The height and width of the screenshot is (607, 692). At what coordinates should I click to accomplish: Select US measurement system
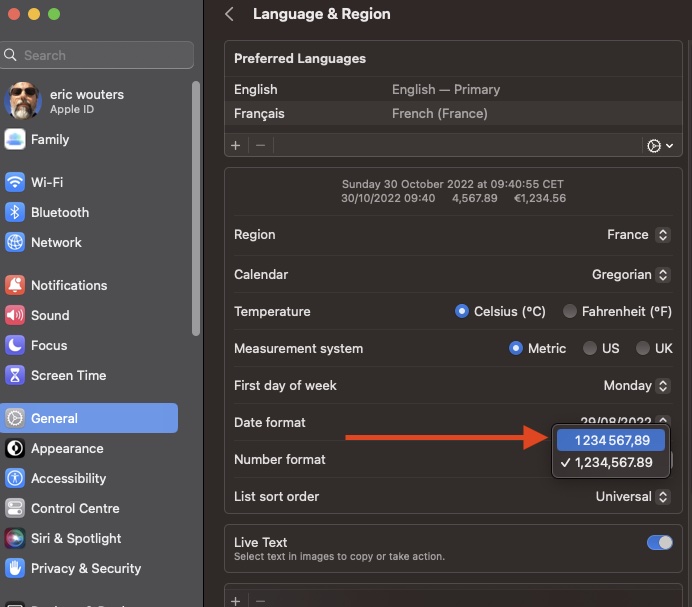click(x=590, y=348)
